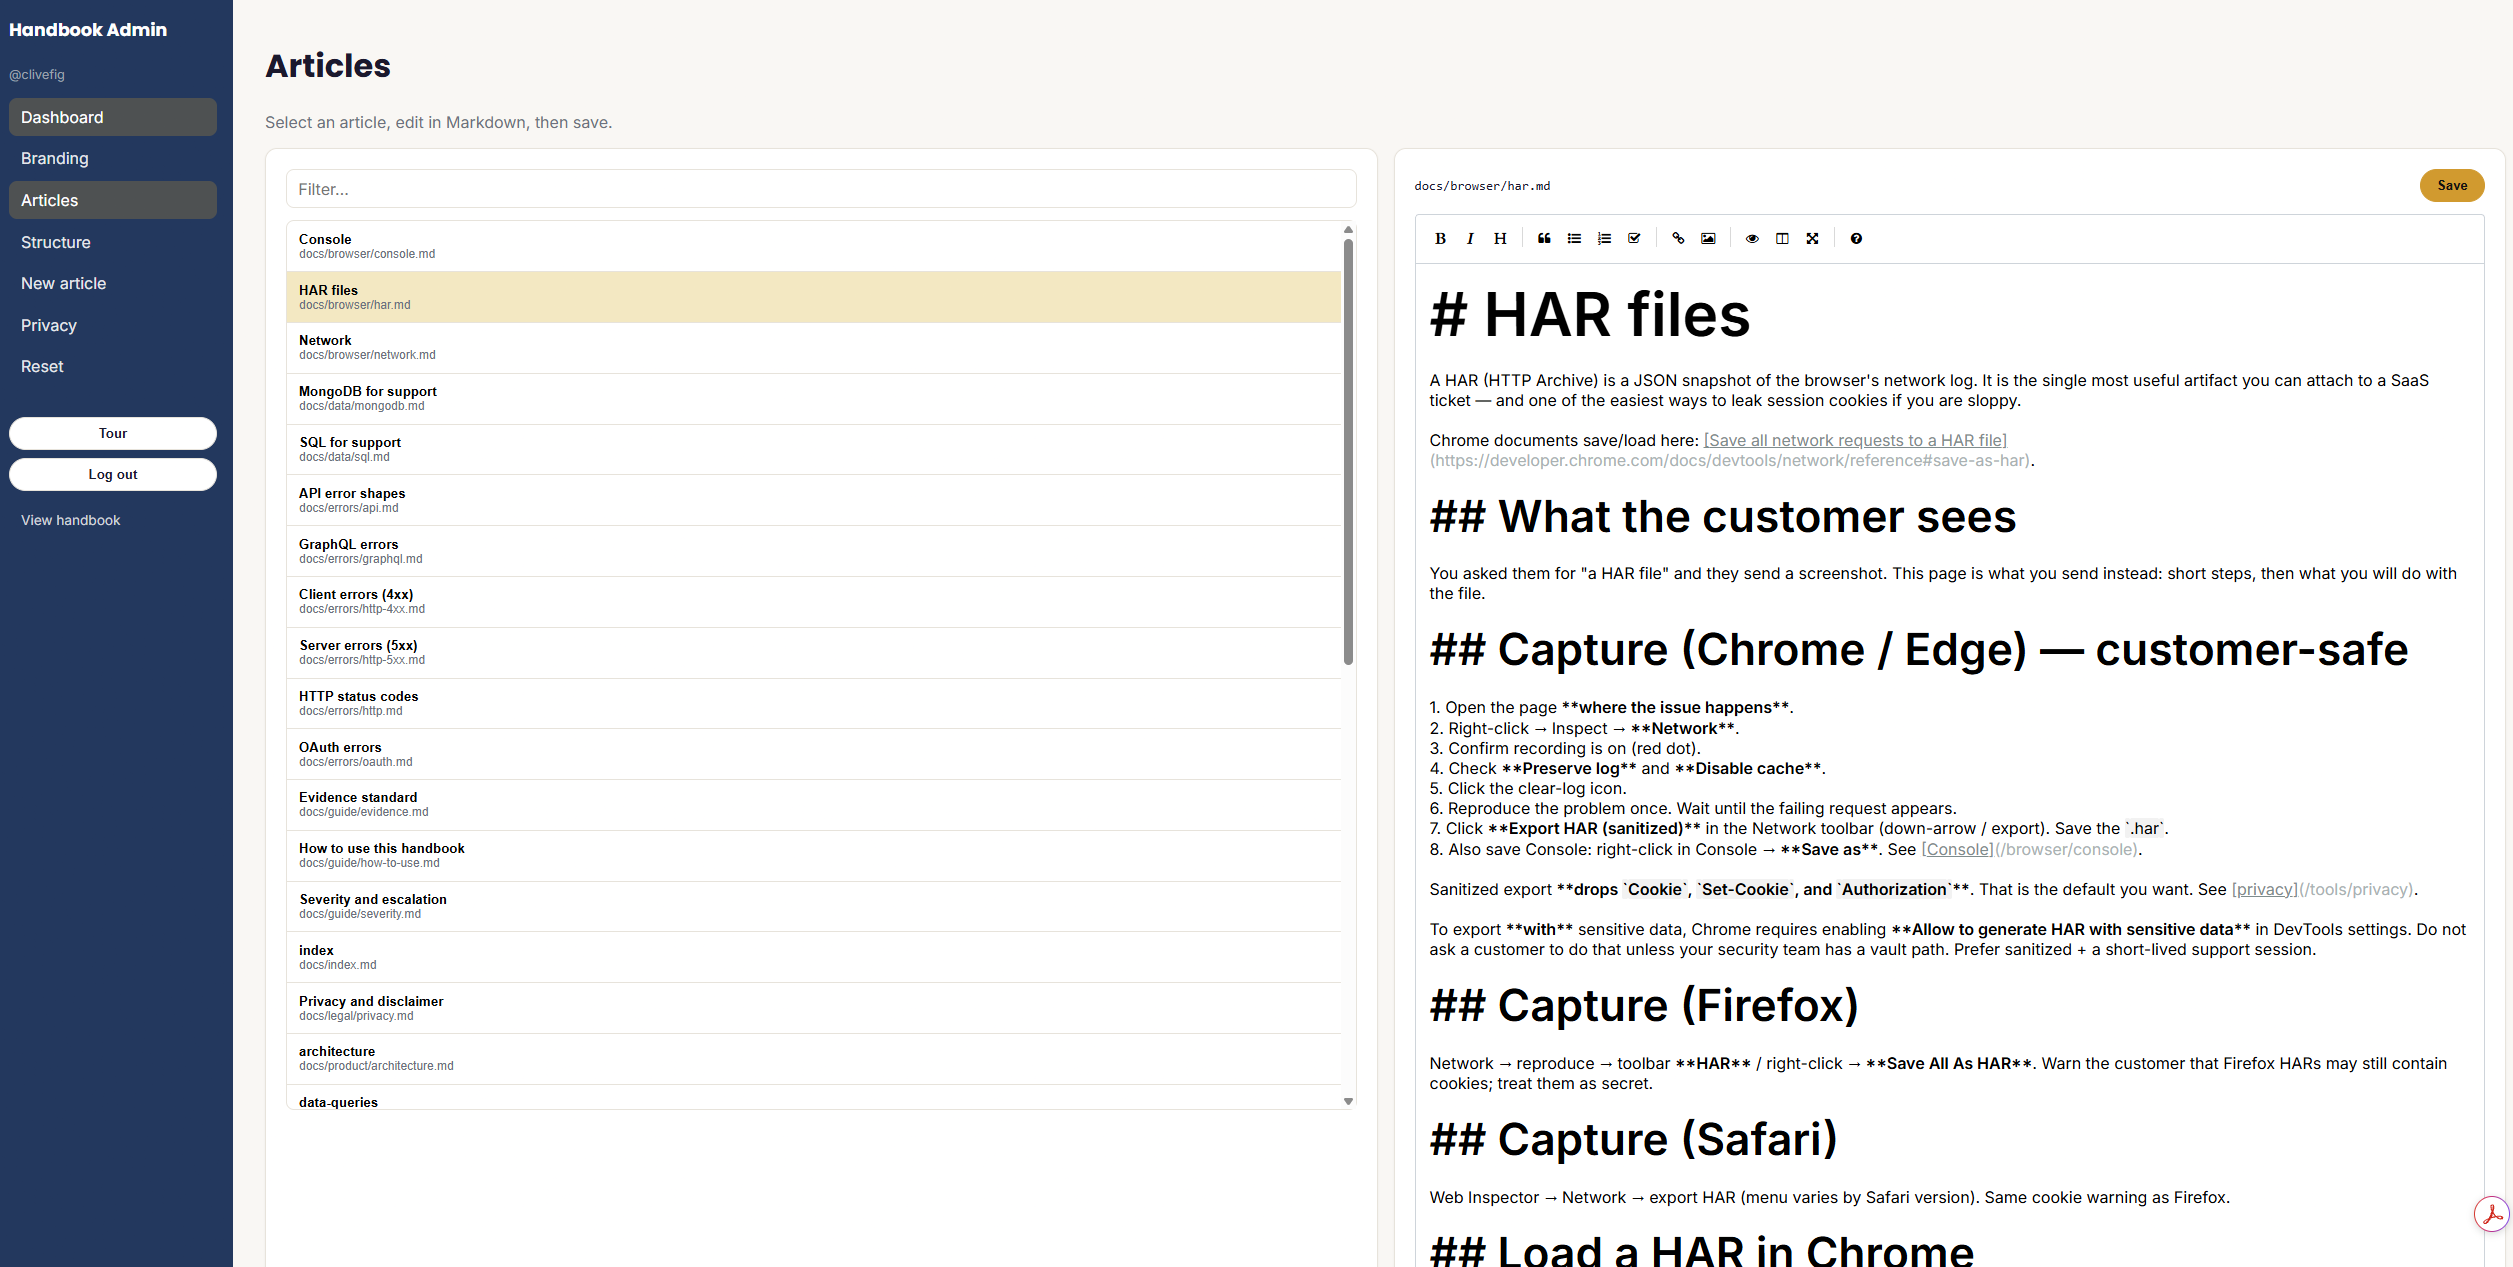Image resolution: width=2513 pixels, height=1267 pixels.
Task: Open the Structure page
Action: 113,242
